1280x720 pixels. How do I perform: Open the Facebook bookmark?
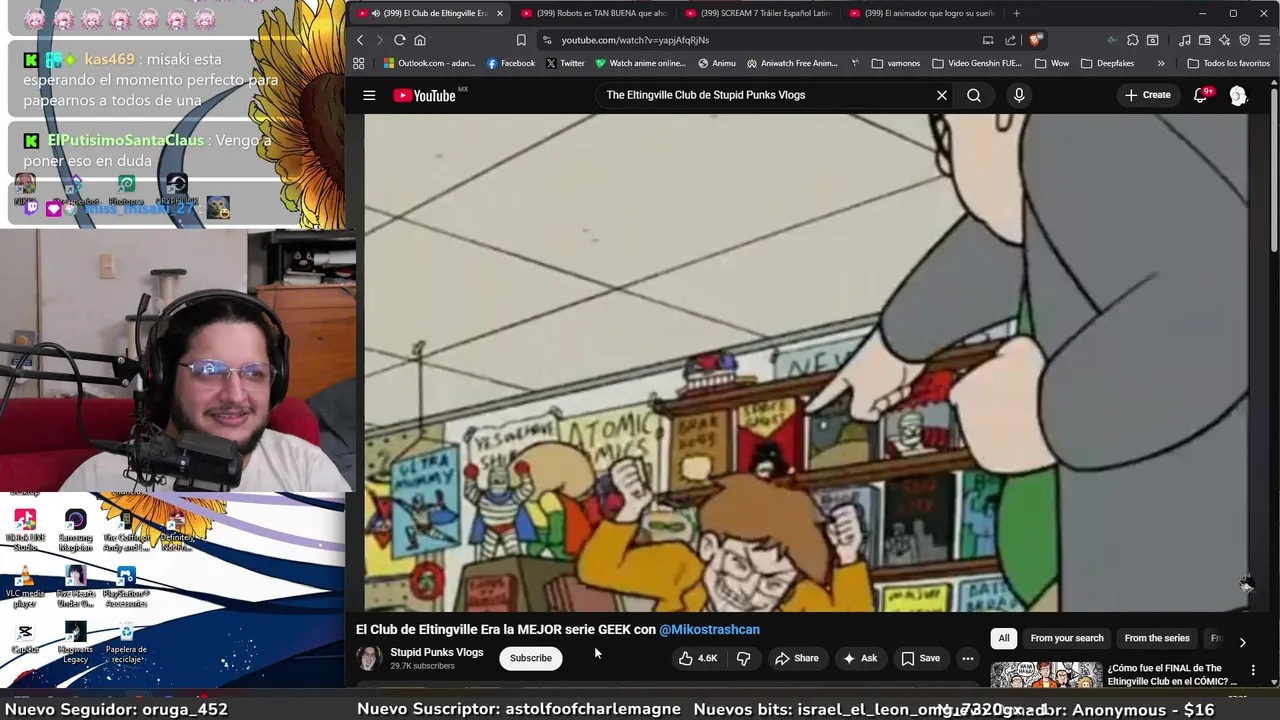(511, 63)
